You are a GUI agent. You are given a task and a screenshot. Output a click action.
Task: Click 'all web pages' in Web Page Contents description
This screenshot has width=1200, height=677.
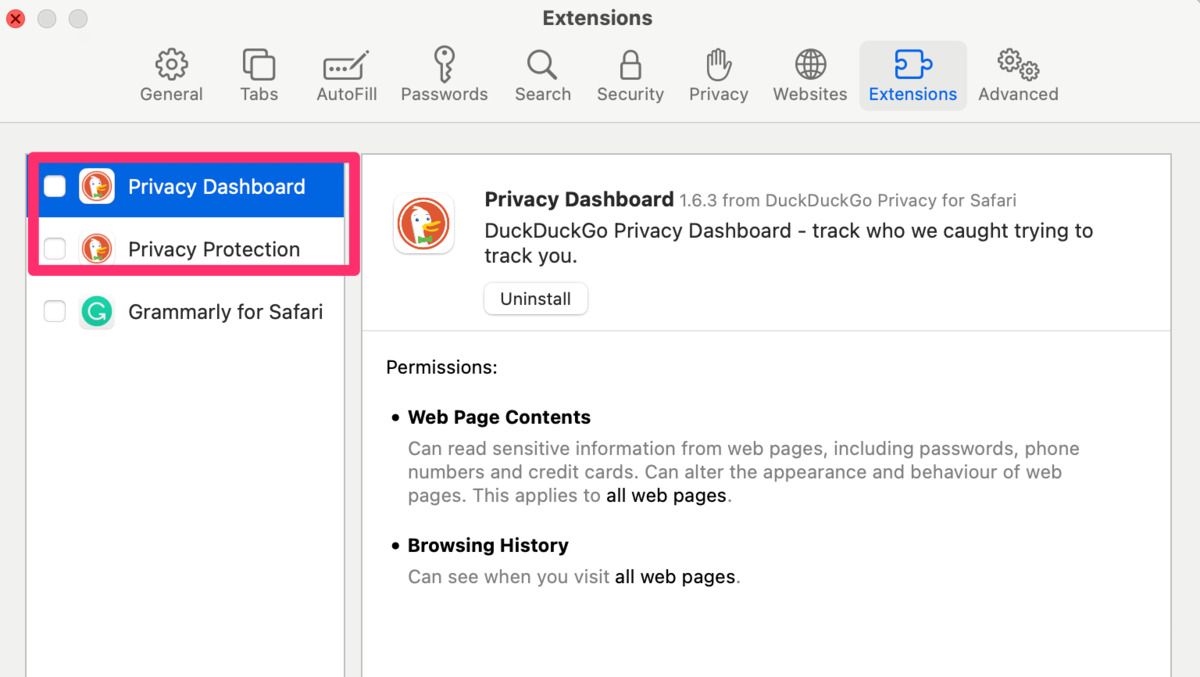[666, 495]
